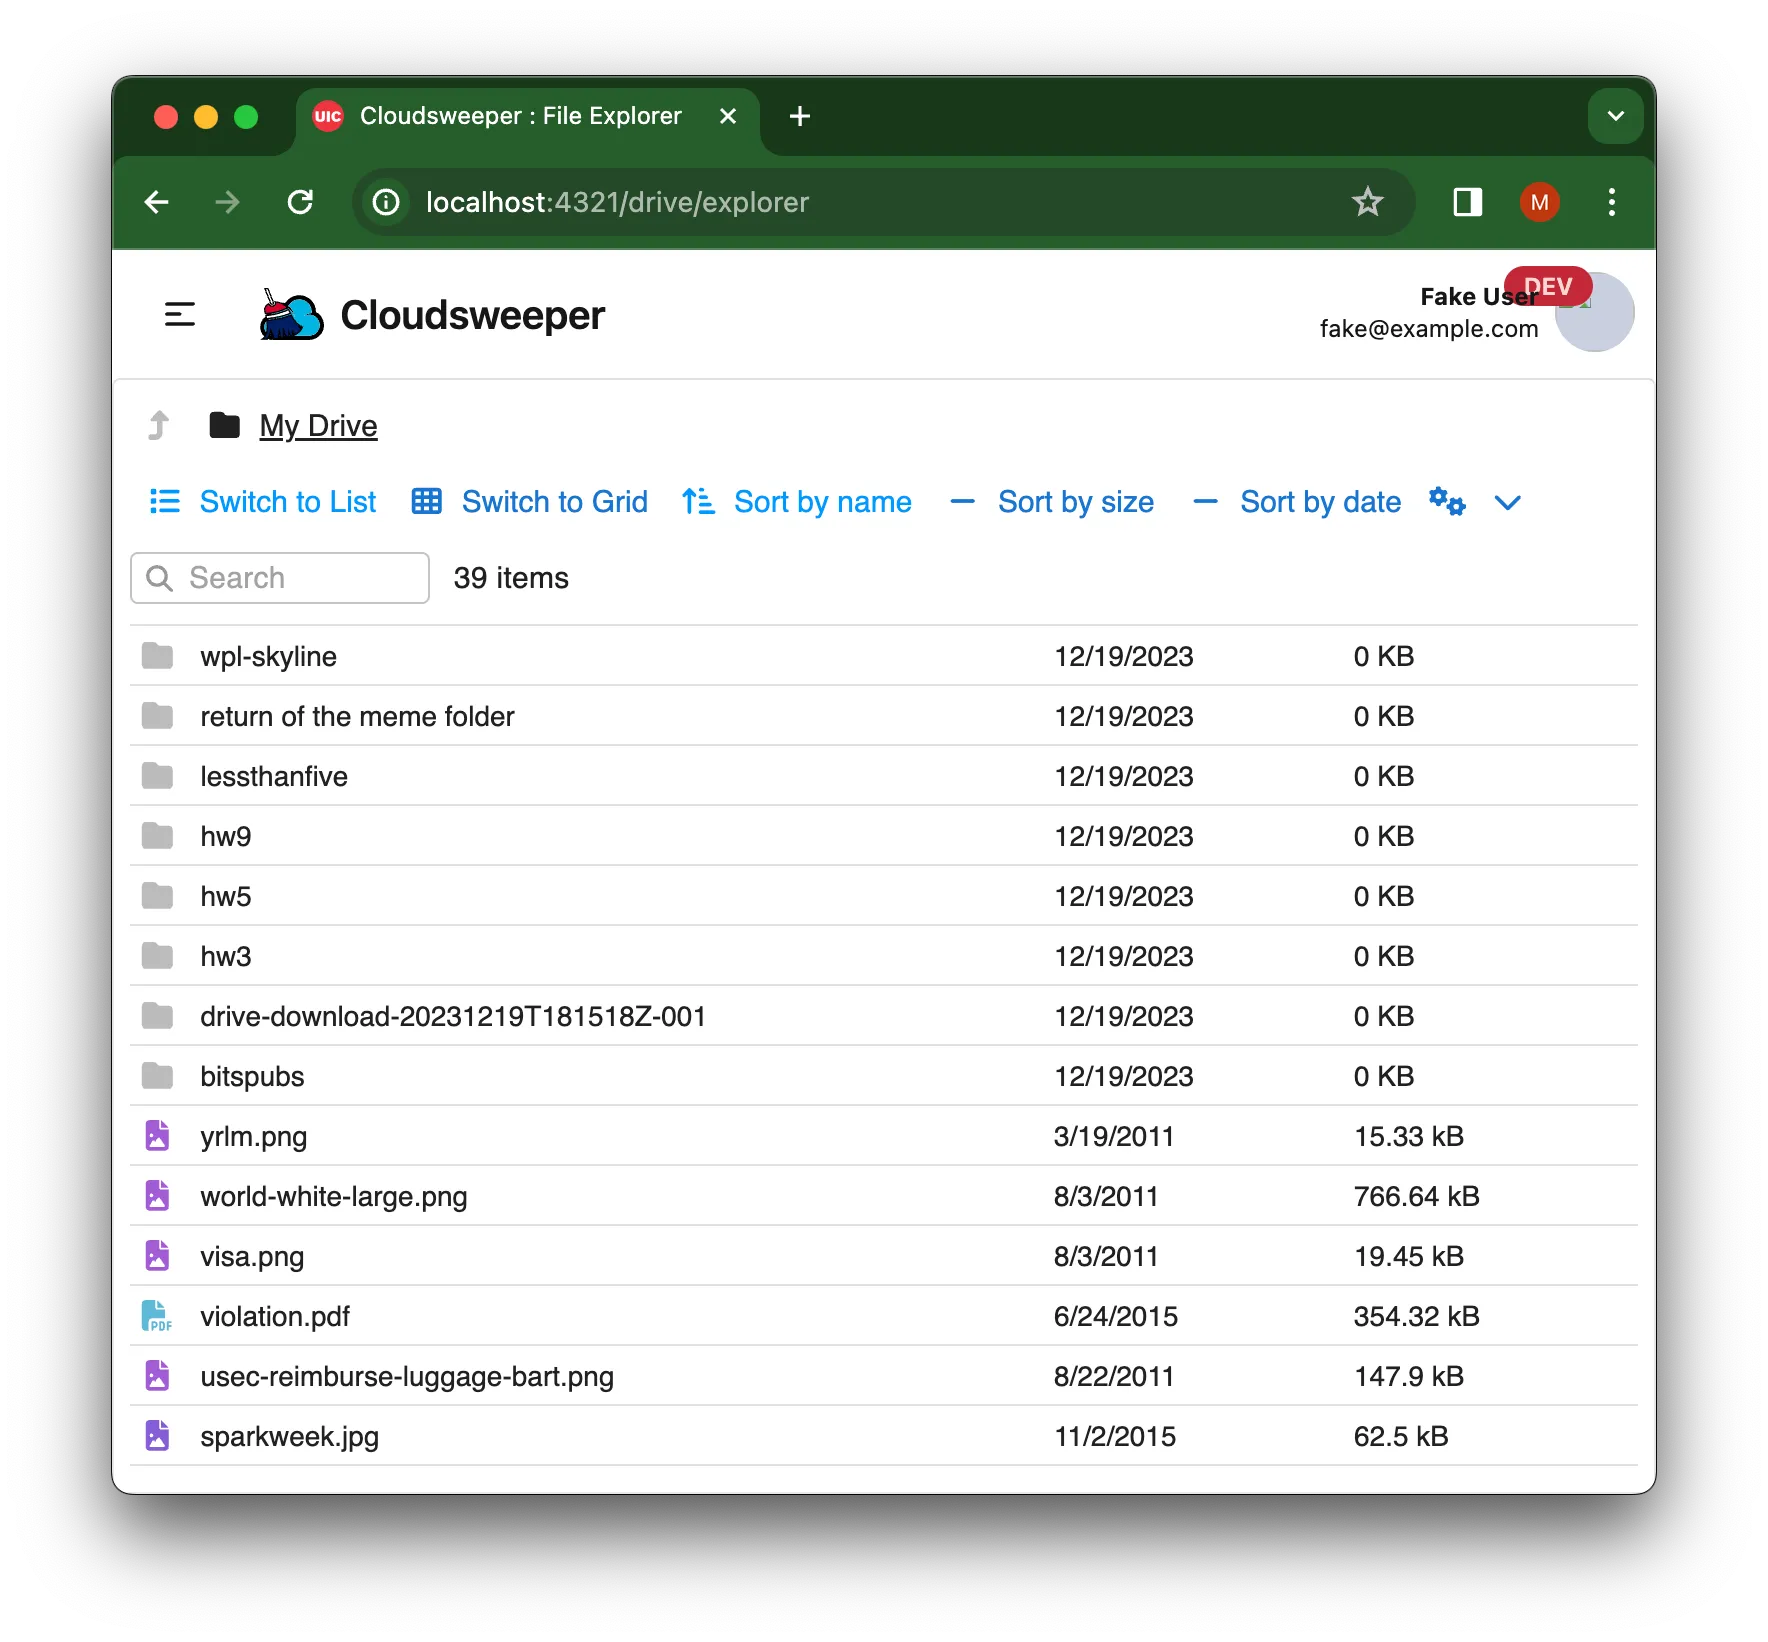The image size is (1768, 1642).
Task: Sort files by size
Action: [1075, 501]
